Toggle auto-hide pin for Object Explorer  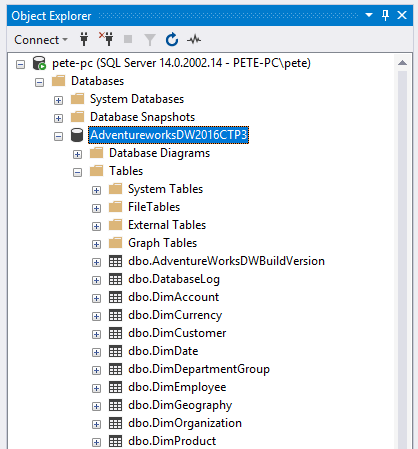[385, 15]
